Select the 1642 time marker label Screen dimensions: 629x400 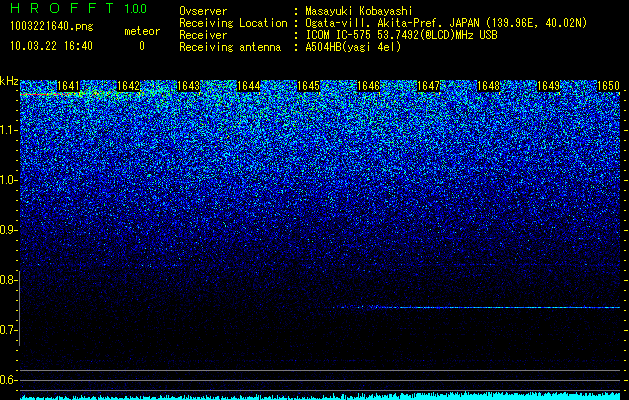128,86
